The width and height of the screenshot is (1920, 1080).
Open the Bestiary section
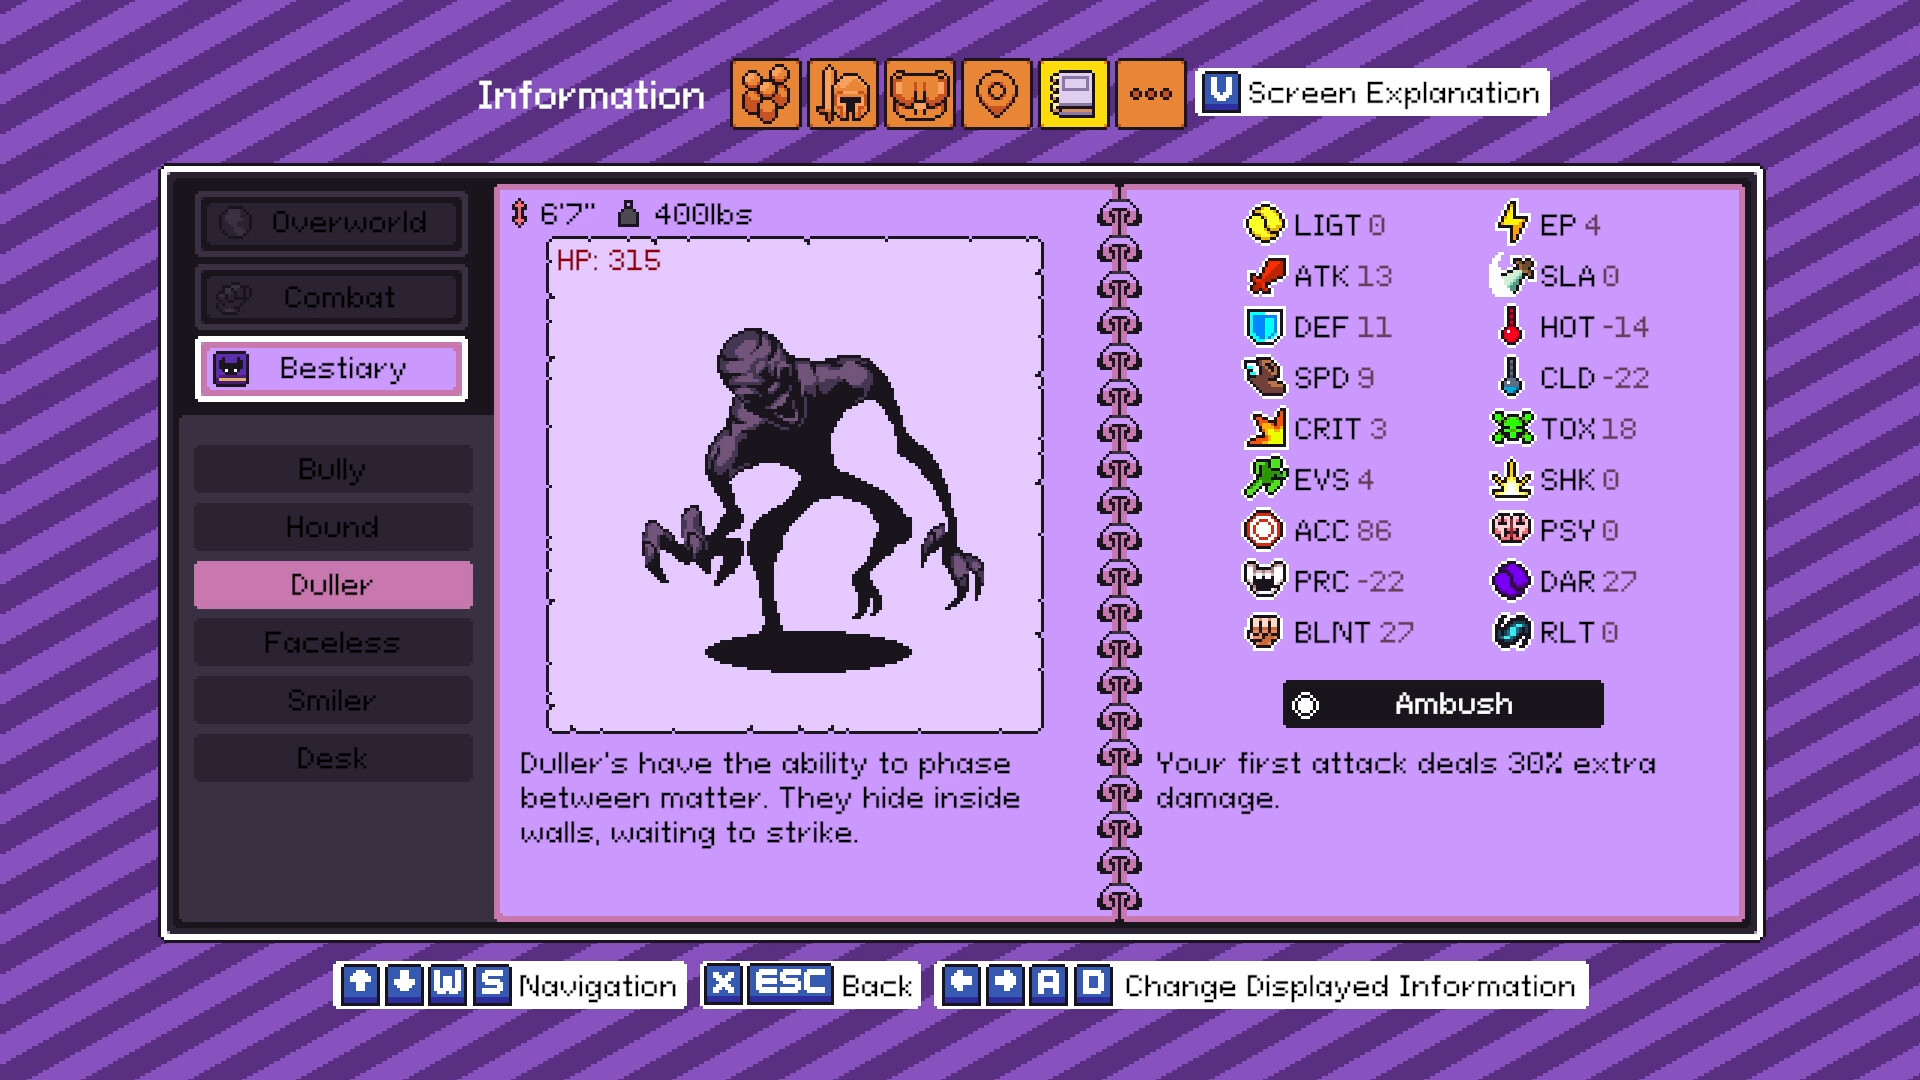coord(330,368)
